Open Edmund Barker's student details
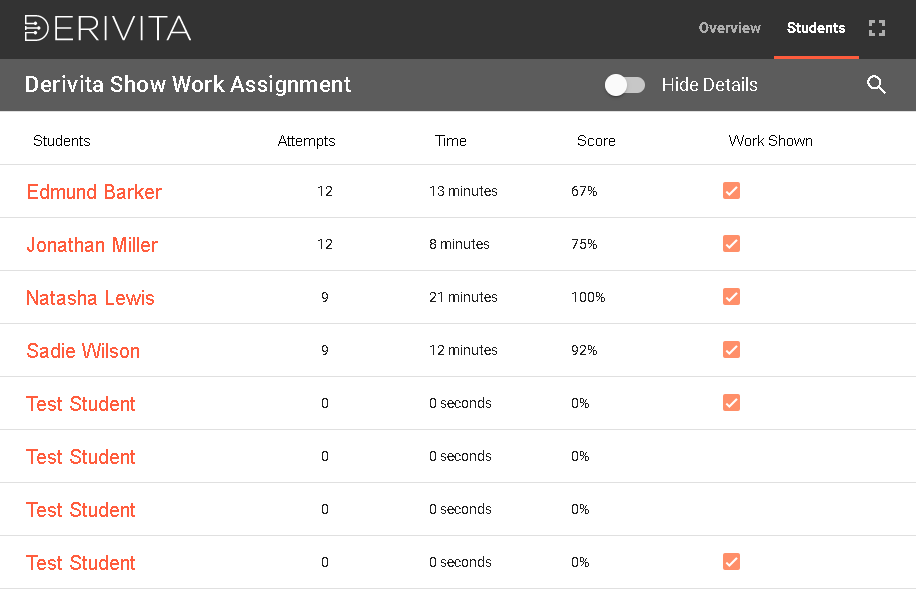Screen dimensions: 916x595 click(94, 192)
